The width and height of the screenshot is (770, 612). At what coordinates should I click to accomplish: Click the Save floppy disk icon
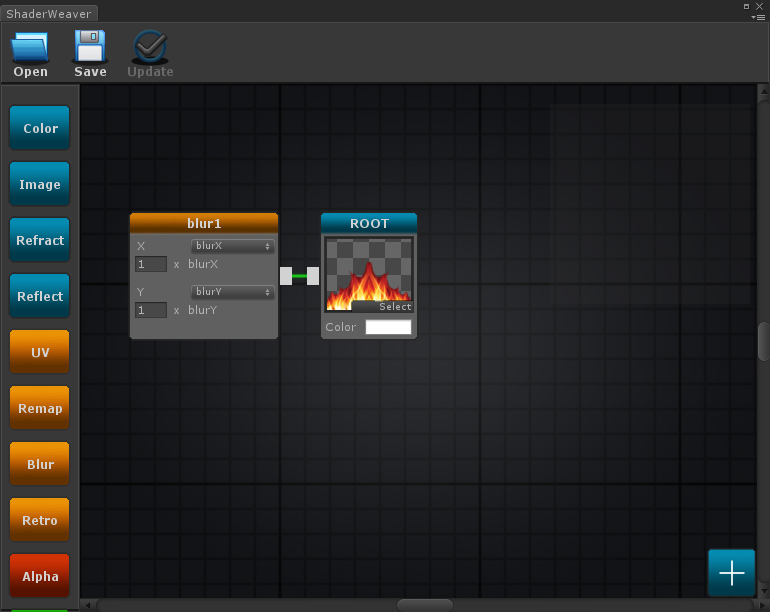tap(90, 46)
